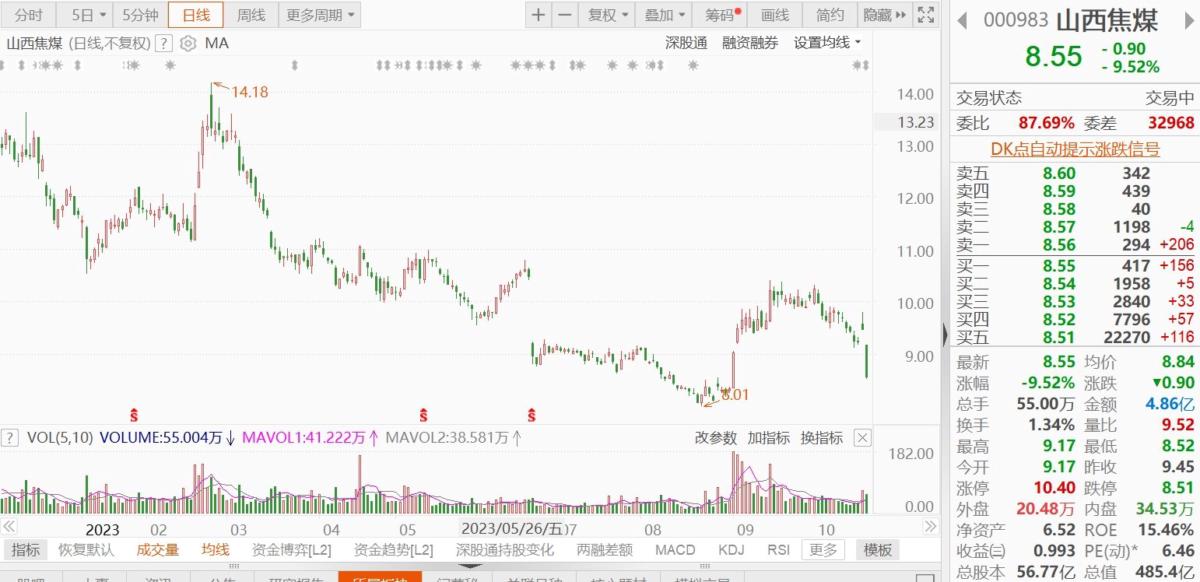
Task: Open 更多 indicators list
Action: (823, 549)
